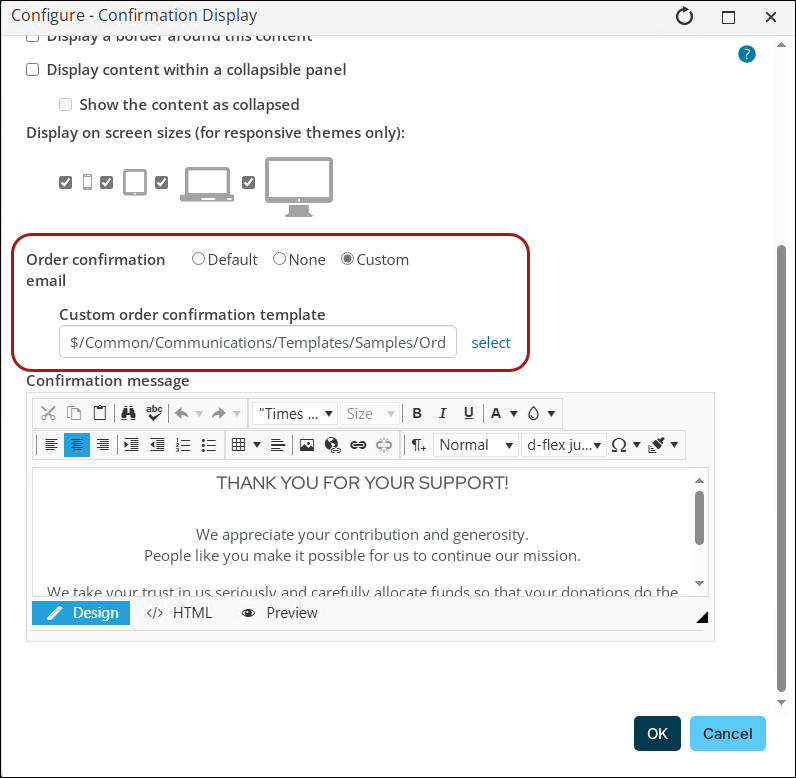Click the editor content scrollbar thumb
The width and height of the screenshot is (796, 778).
tap(699, 518)
